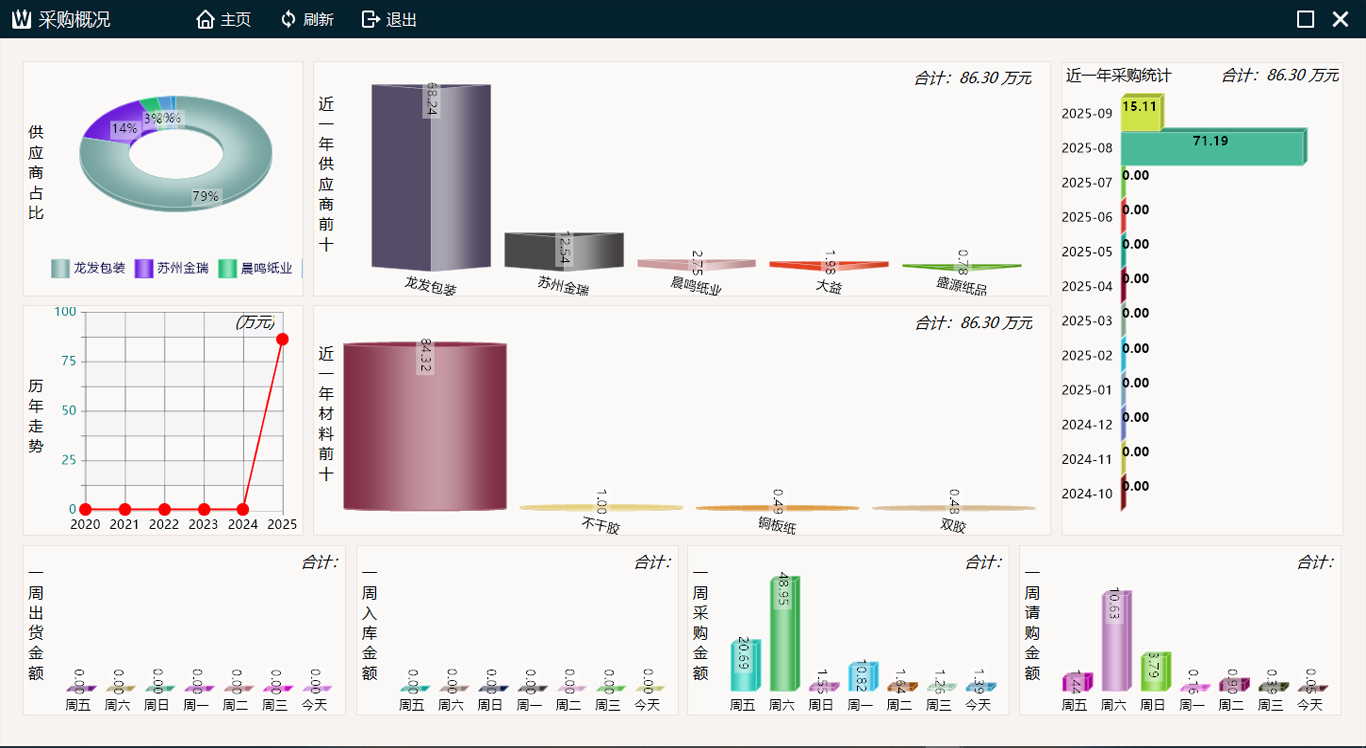
Task: Click the 退出 exit icon
Action: pos(371,20)
